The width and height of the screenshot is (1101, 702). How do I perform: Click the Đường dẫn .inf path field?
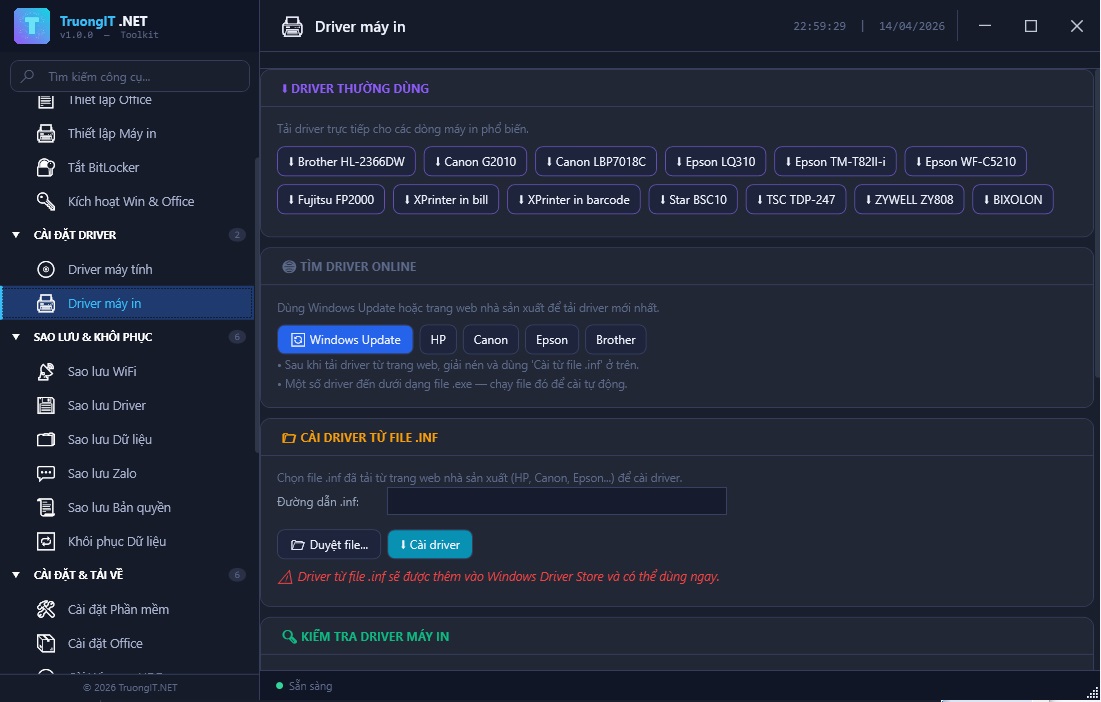click(x=556, y=501)
